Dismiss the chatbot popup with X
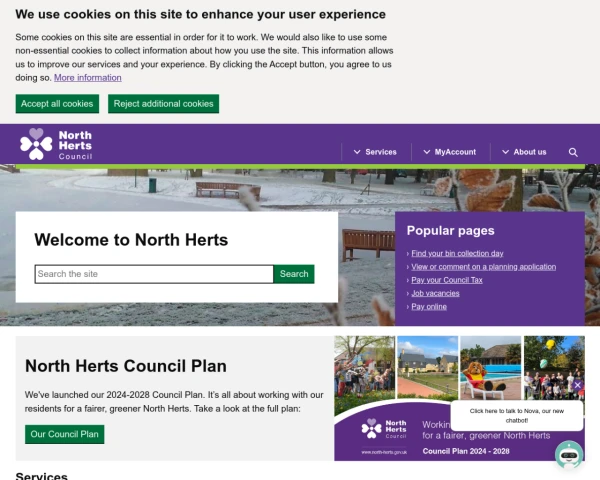The height and width of the screenshot is (480, 600). coord(577,385)
